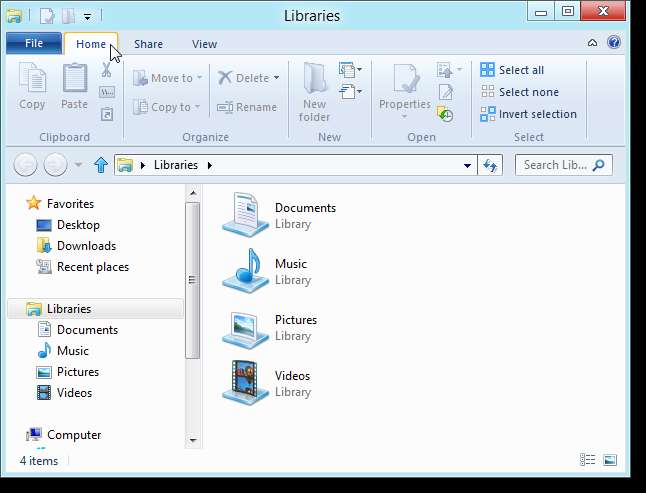Image resolution: width=646 pixels, height=493 pixels.
Task: Switch to Details view icon in status bar
Action: [x=587, y=460]
